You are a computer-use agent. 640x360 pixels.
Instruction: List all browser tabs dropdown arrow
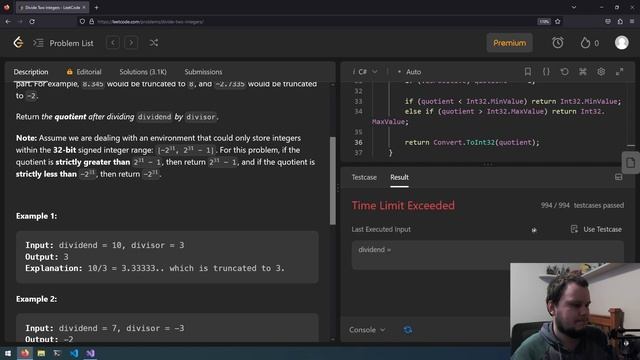tap(574, 7)
